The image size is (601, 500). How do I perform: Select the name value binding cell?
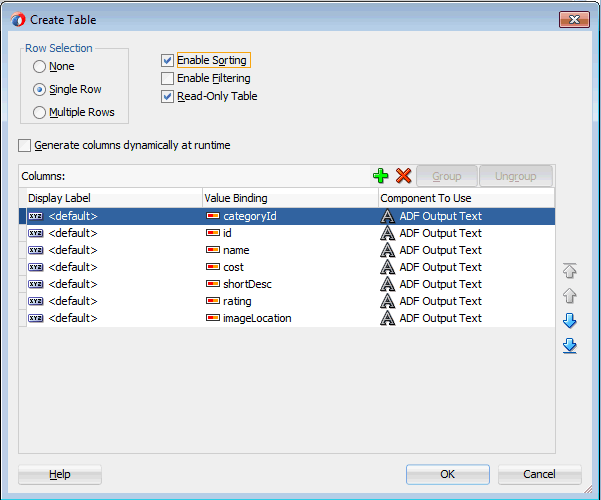point(290,250)
